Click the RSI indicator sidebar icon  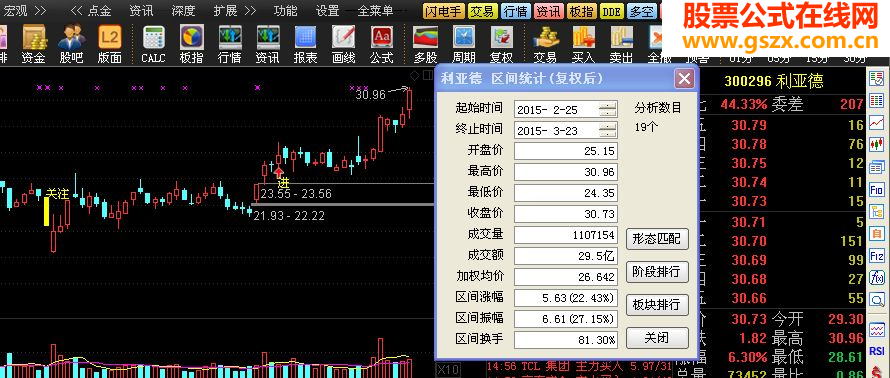tap(877, 351)
